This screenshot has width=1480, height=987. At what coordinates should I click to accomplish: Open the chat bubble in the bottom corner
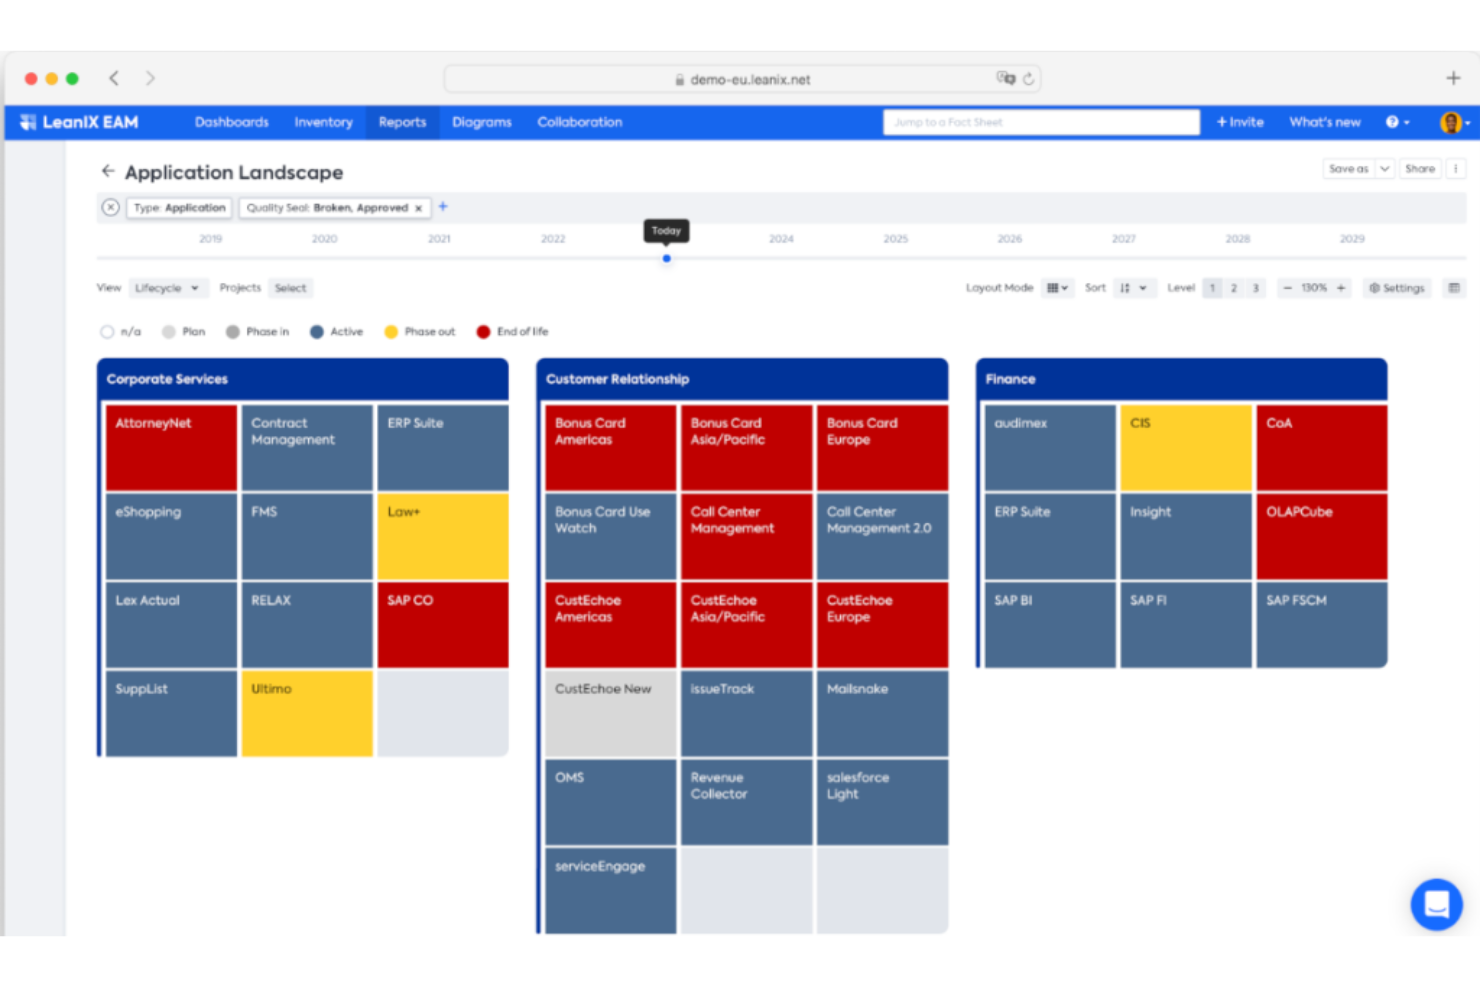pyautogui.click(x=1437, y=904)
